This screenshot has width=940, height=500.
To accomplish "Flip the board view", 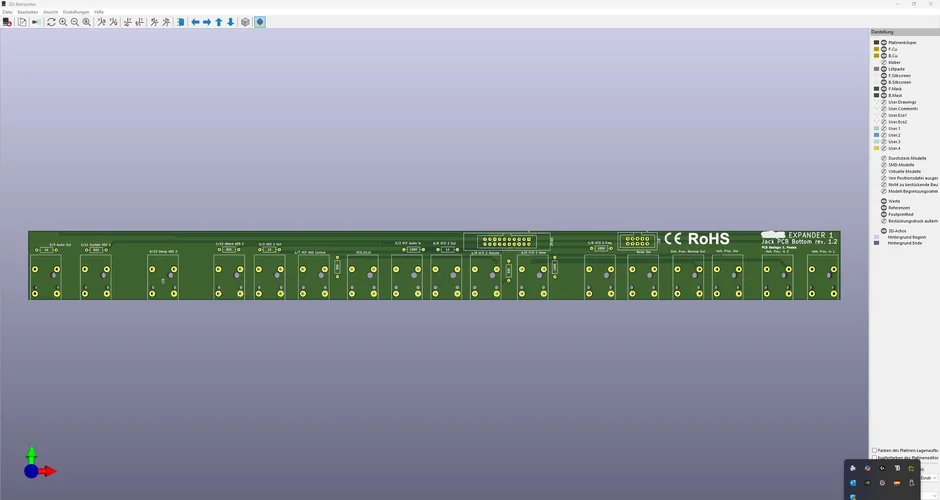I will pyautogui.click(x=180, y=22).
